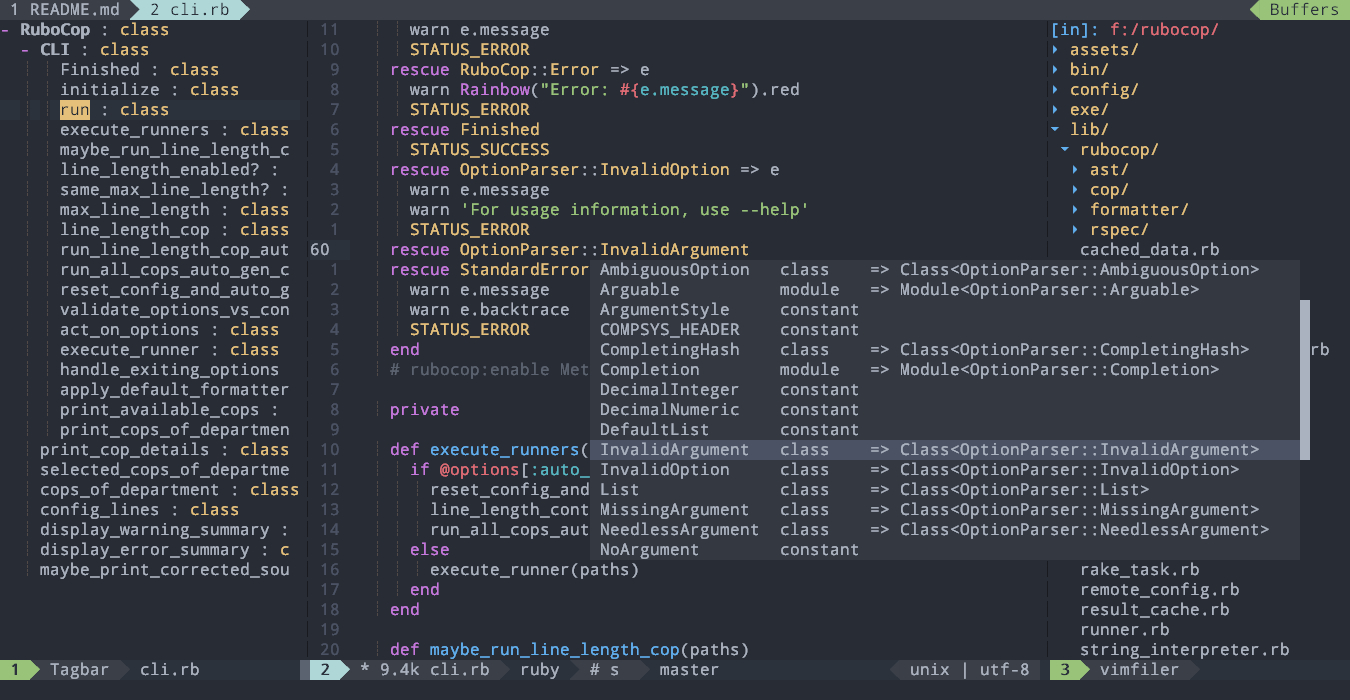1350x700 pixels.
Task: Pick NoArgument constant from completion popup
Action: point(945,550)
